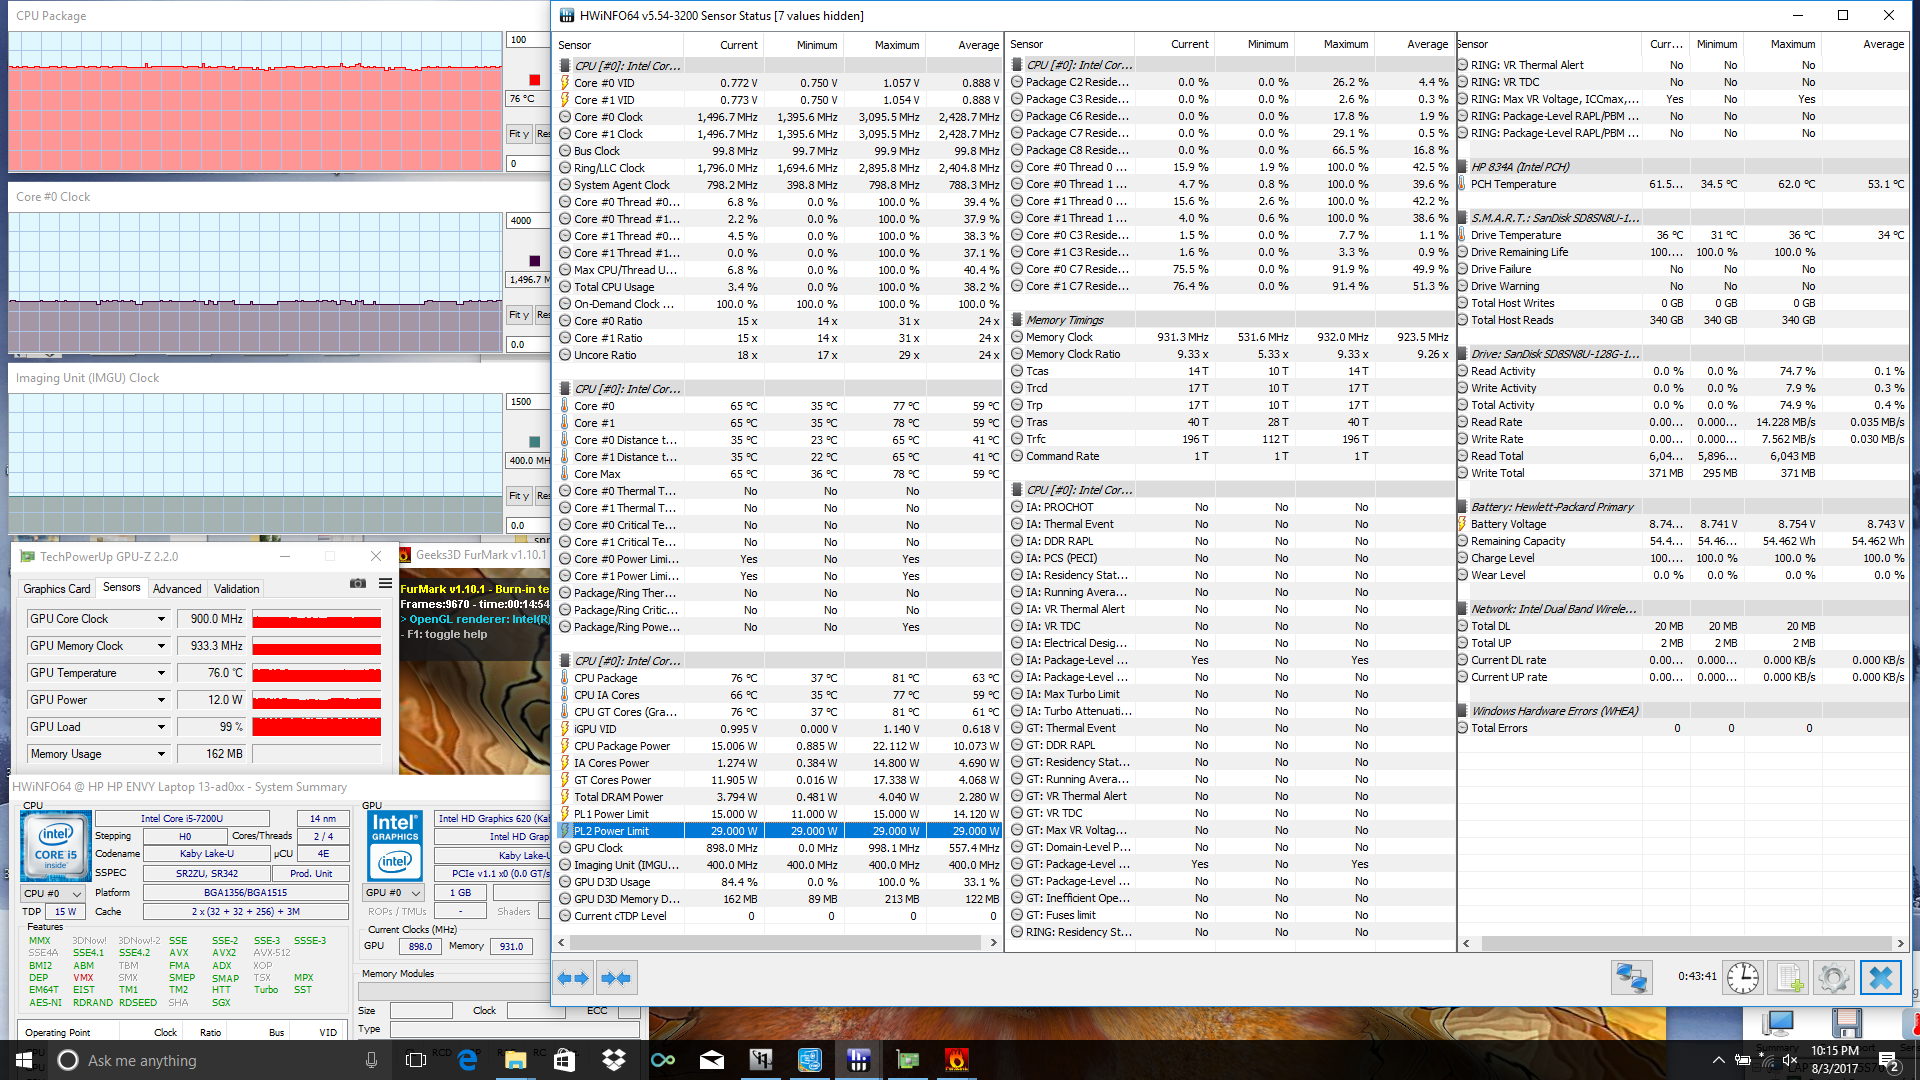Click the Battery Voltage sensor row
The height and width of the screenshot is (1080, 1920).
(1682, 524)
